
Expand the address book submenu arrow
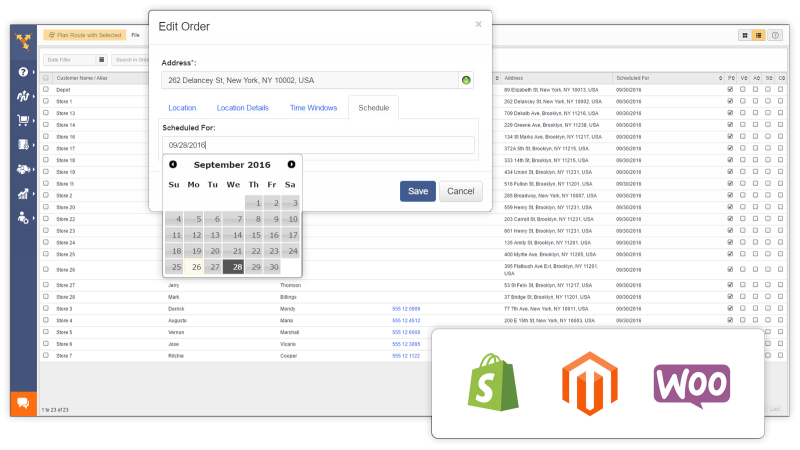tap(34, 145)
